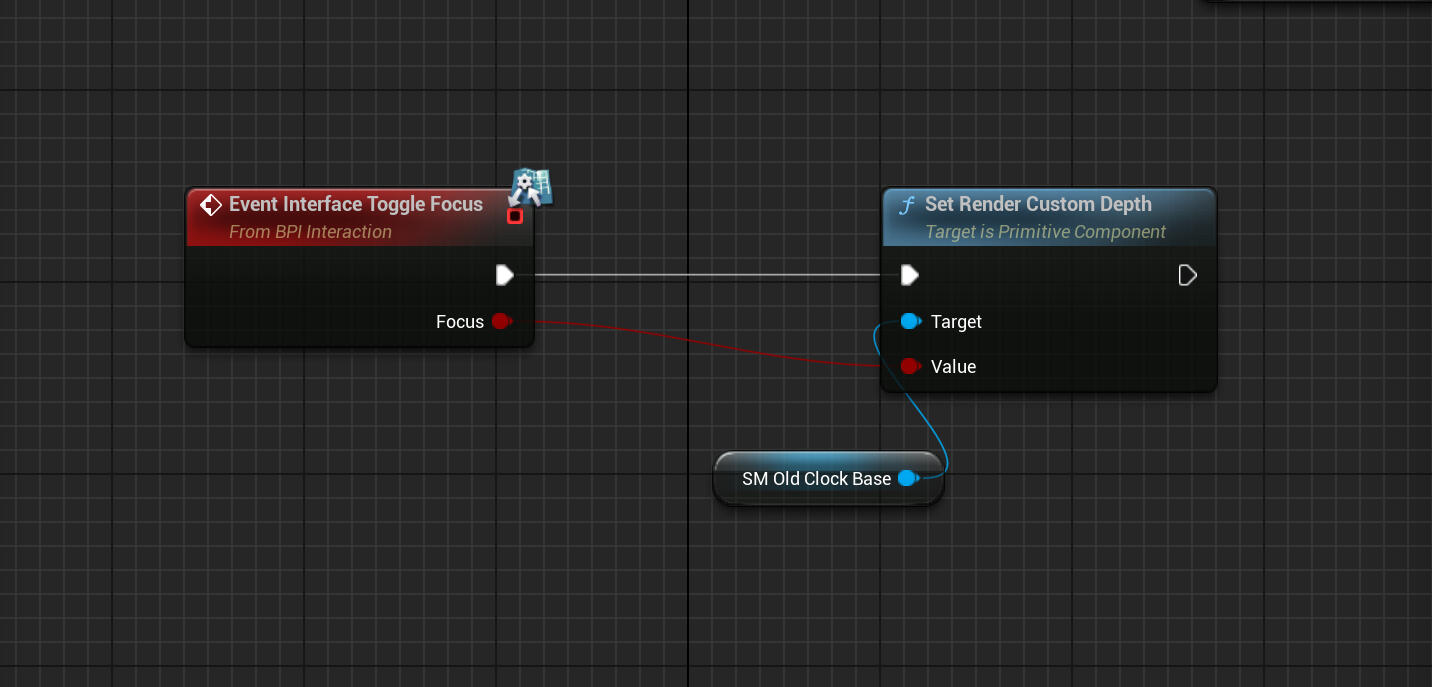This screenshot has height=687, width=1432.
Task: Select the SM Old Clock Base variable node
Action: pos(815,479)
